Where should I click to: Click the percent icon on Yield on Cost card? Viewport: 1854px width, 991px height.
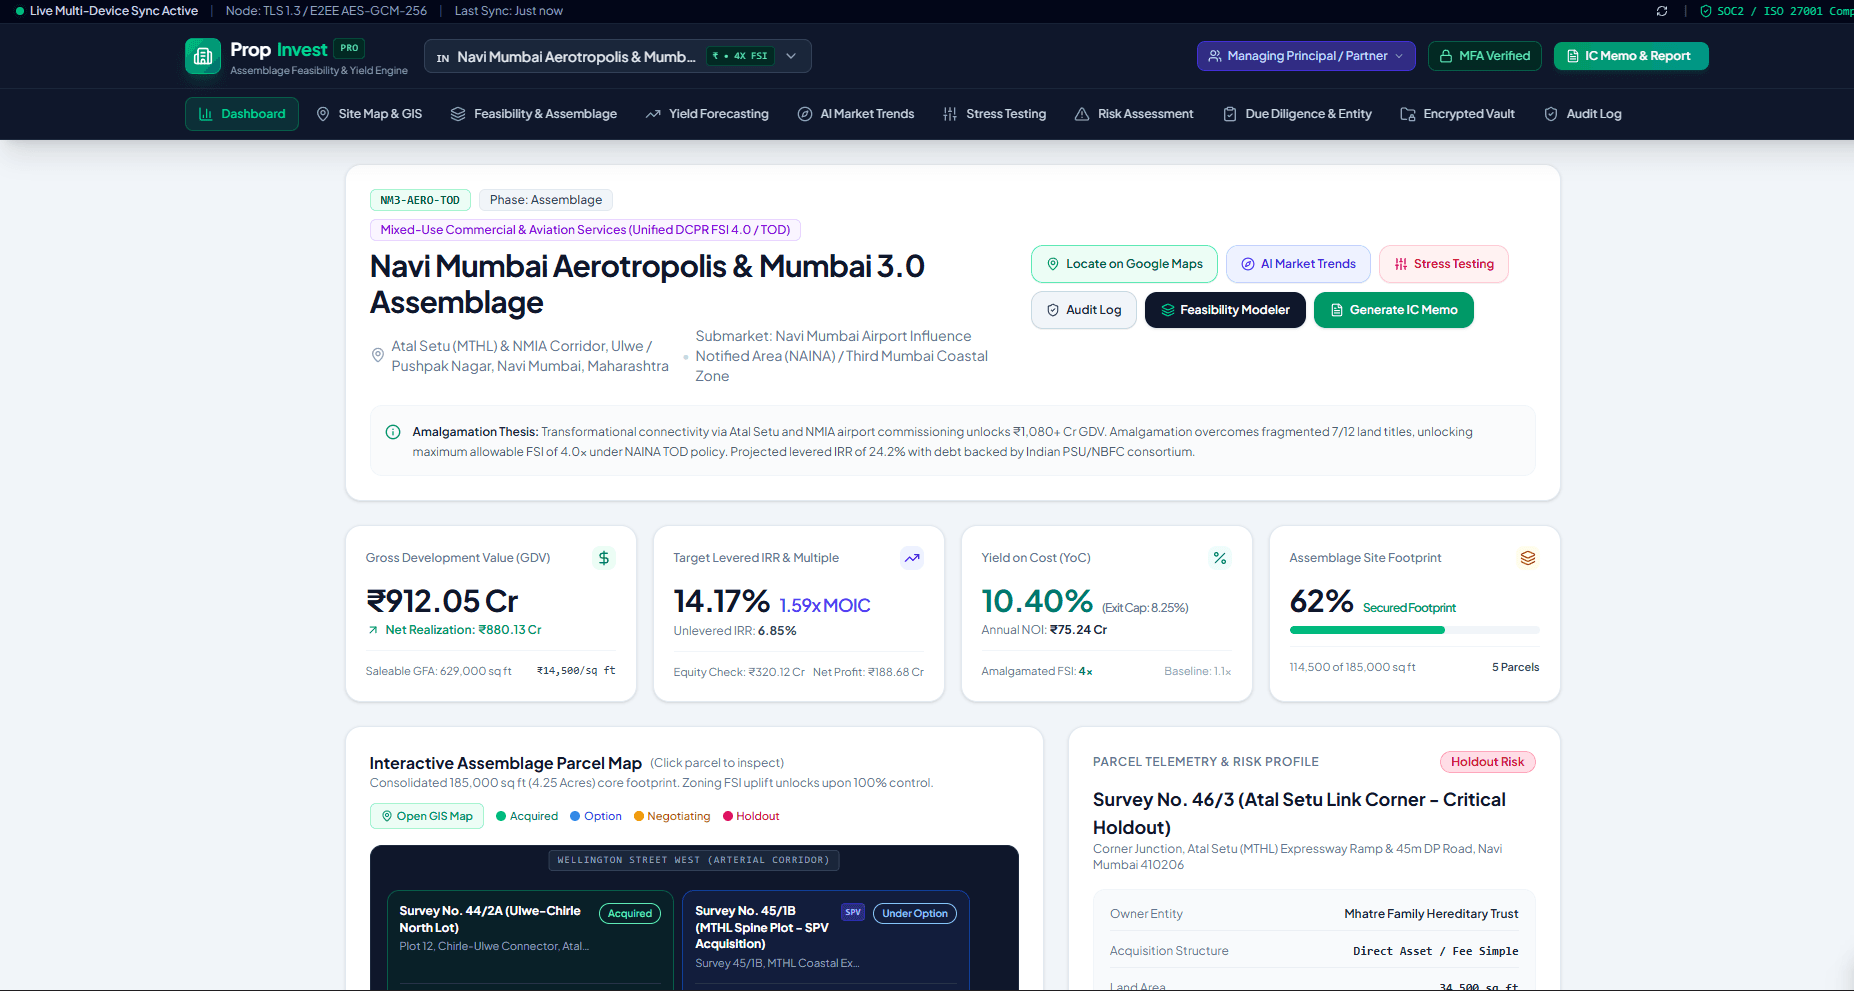coord(1220,558)
